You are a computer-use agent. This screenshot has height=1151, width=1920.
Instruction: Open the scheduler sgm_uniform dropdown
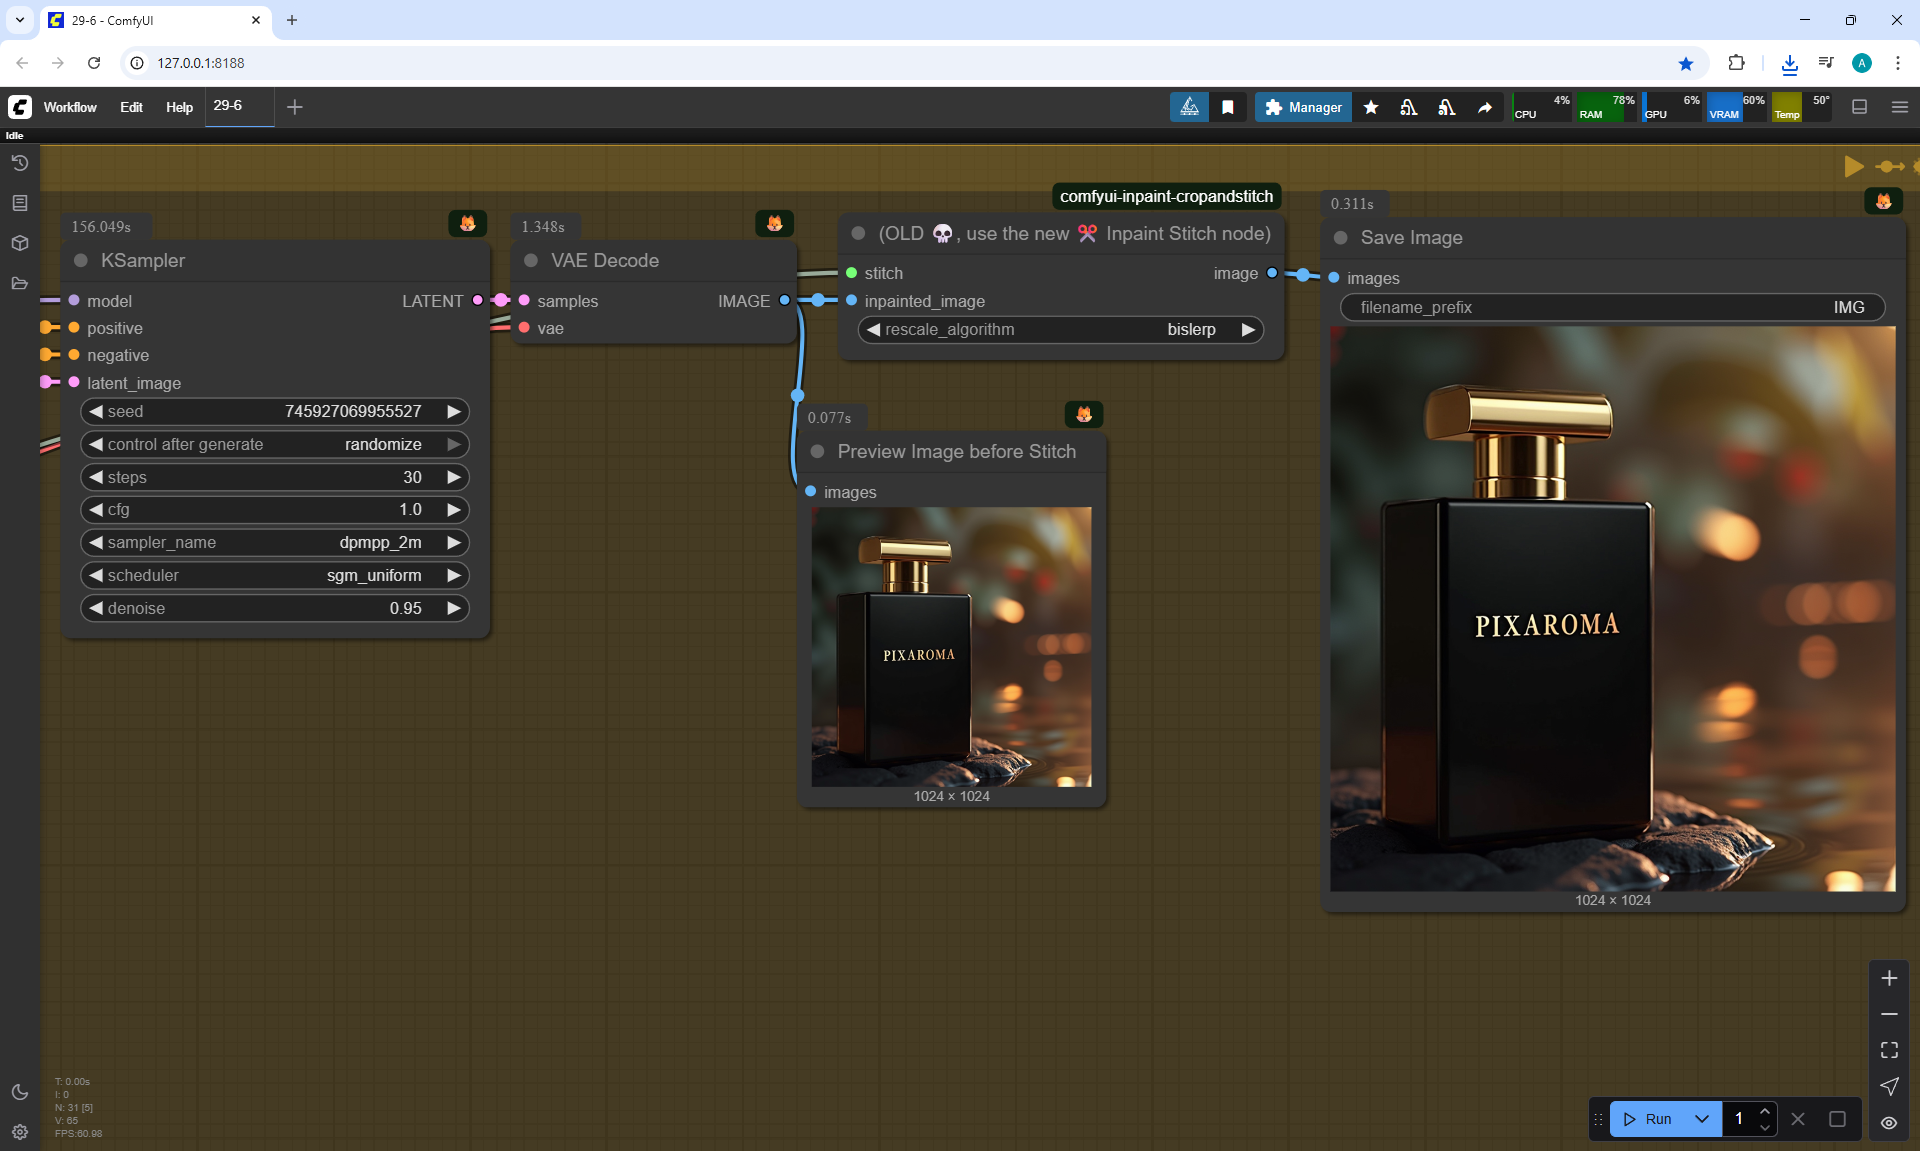coord(275,575)
